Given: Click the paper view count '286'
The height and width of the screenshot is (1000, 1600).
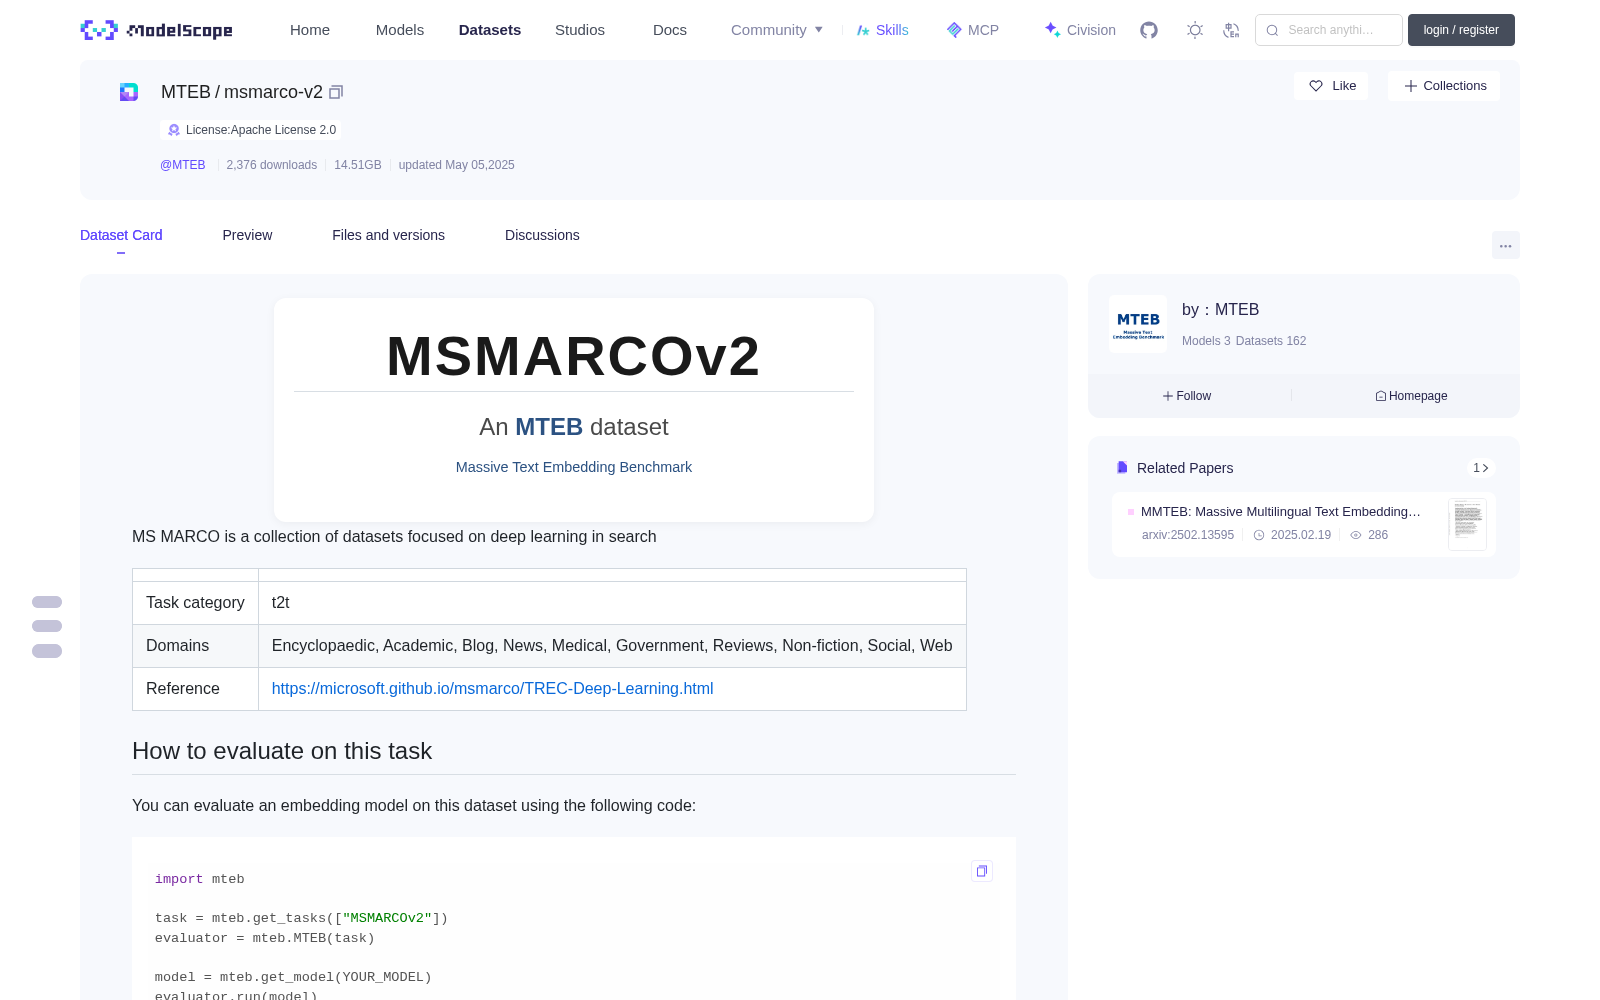Looking at the screenshot, I should 1378,535.
